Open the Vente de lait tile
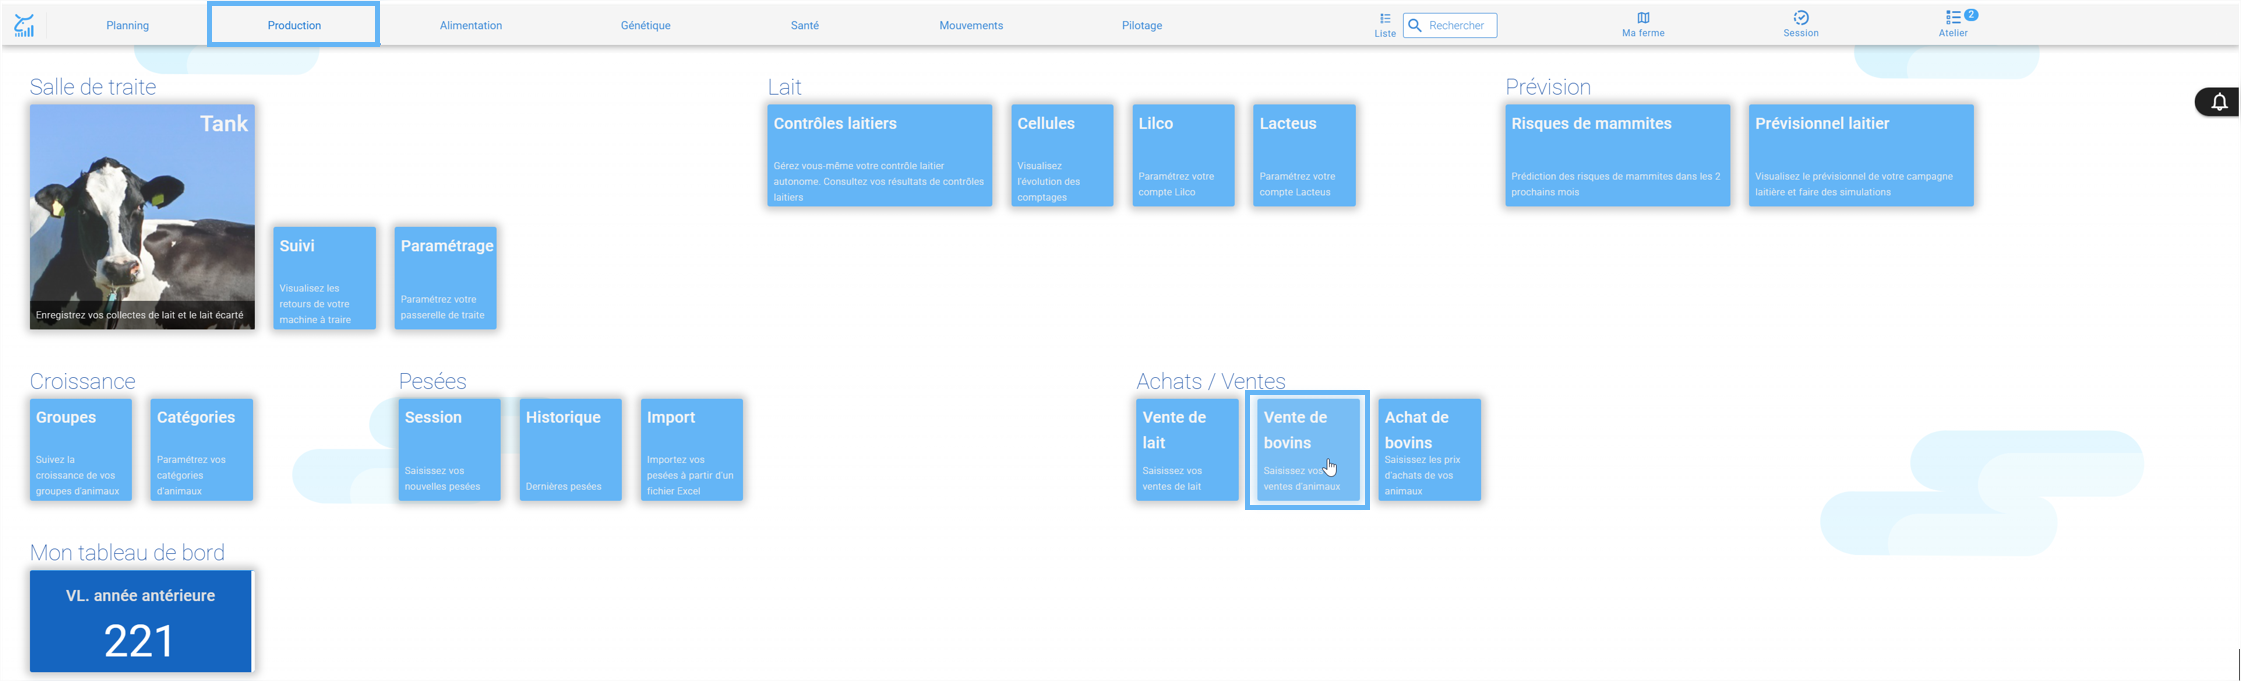The height and width of the screenshot is (681, 2241). pyautogui.click(x=1187, y=450)
